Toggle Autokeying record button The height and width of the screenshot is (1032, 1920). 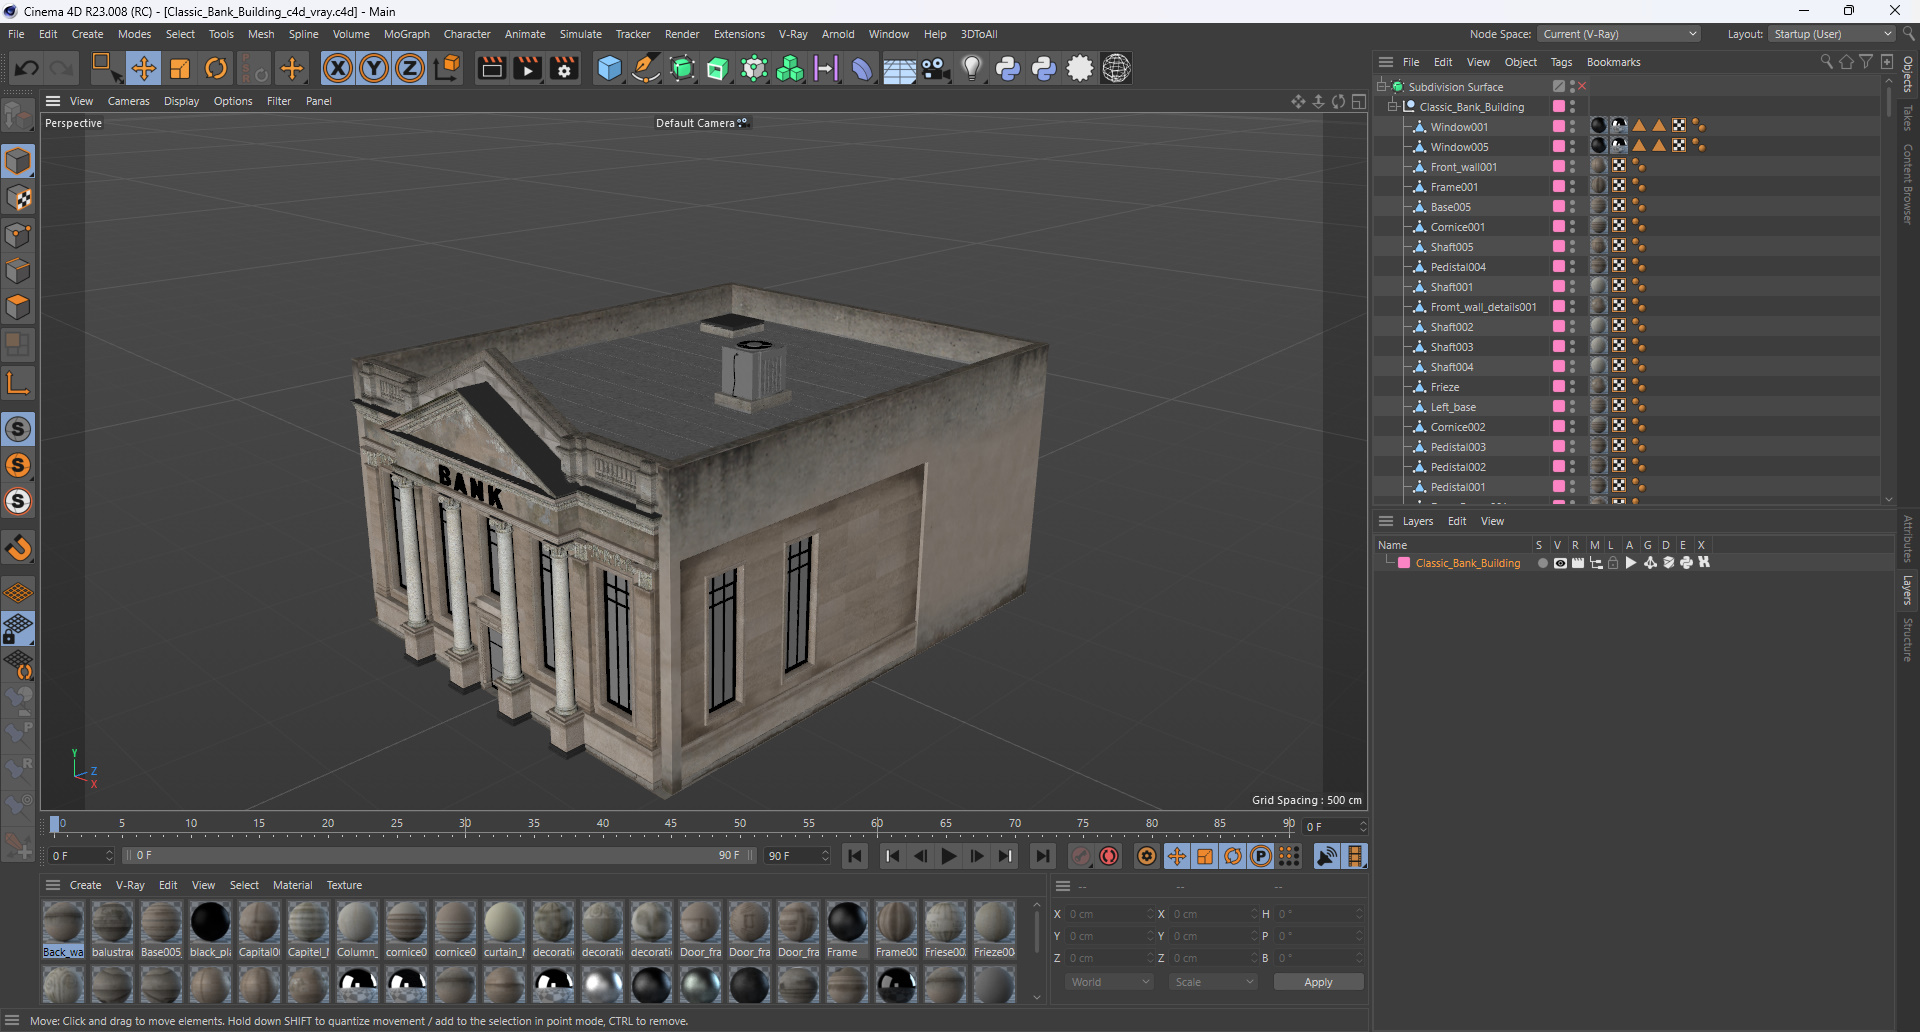coord(1109,856)
